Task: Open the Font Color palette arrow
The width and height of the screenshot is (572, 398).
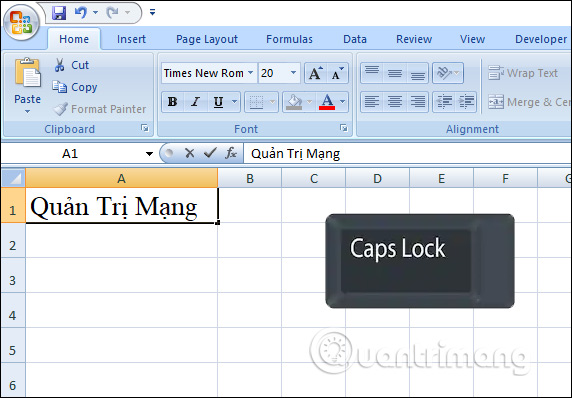Action: pyautogui.click(x=343, y=102)
